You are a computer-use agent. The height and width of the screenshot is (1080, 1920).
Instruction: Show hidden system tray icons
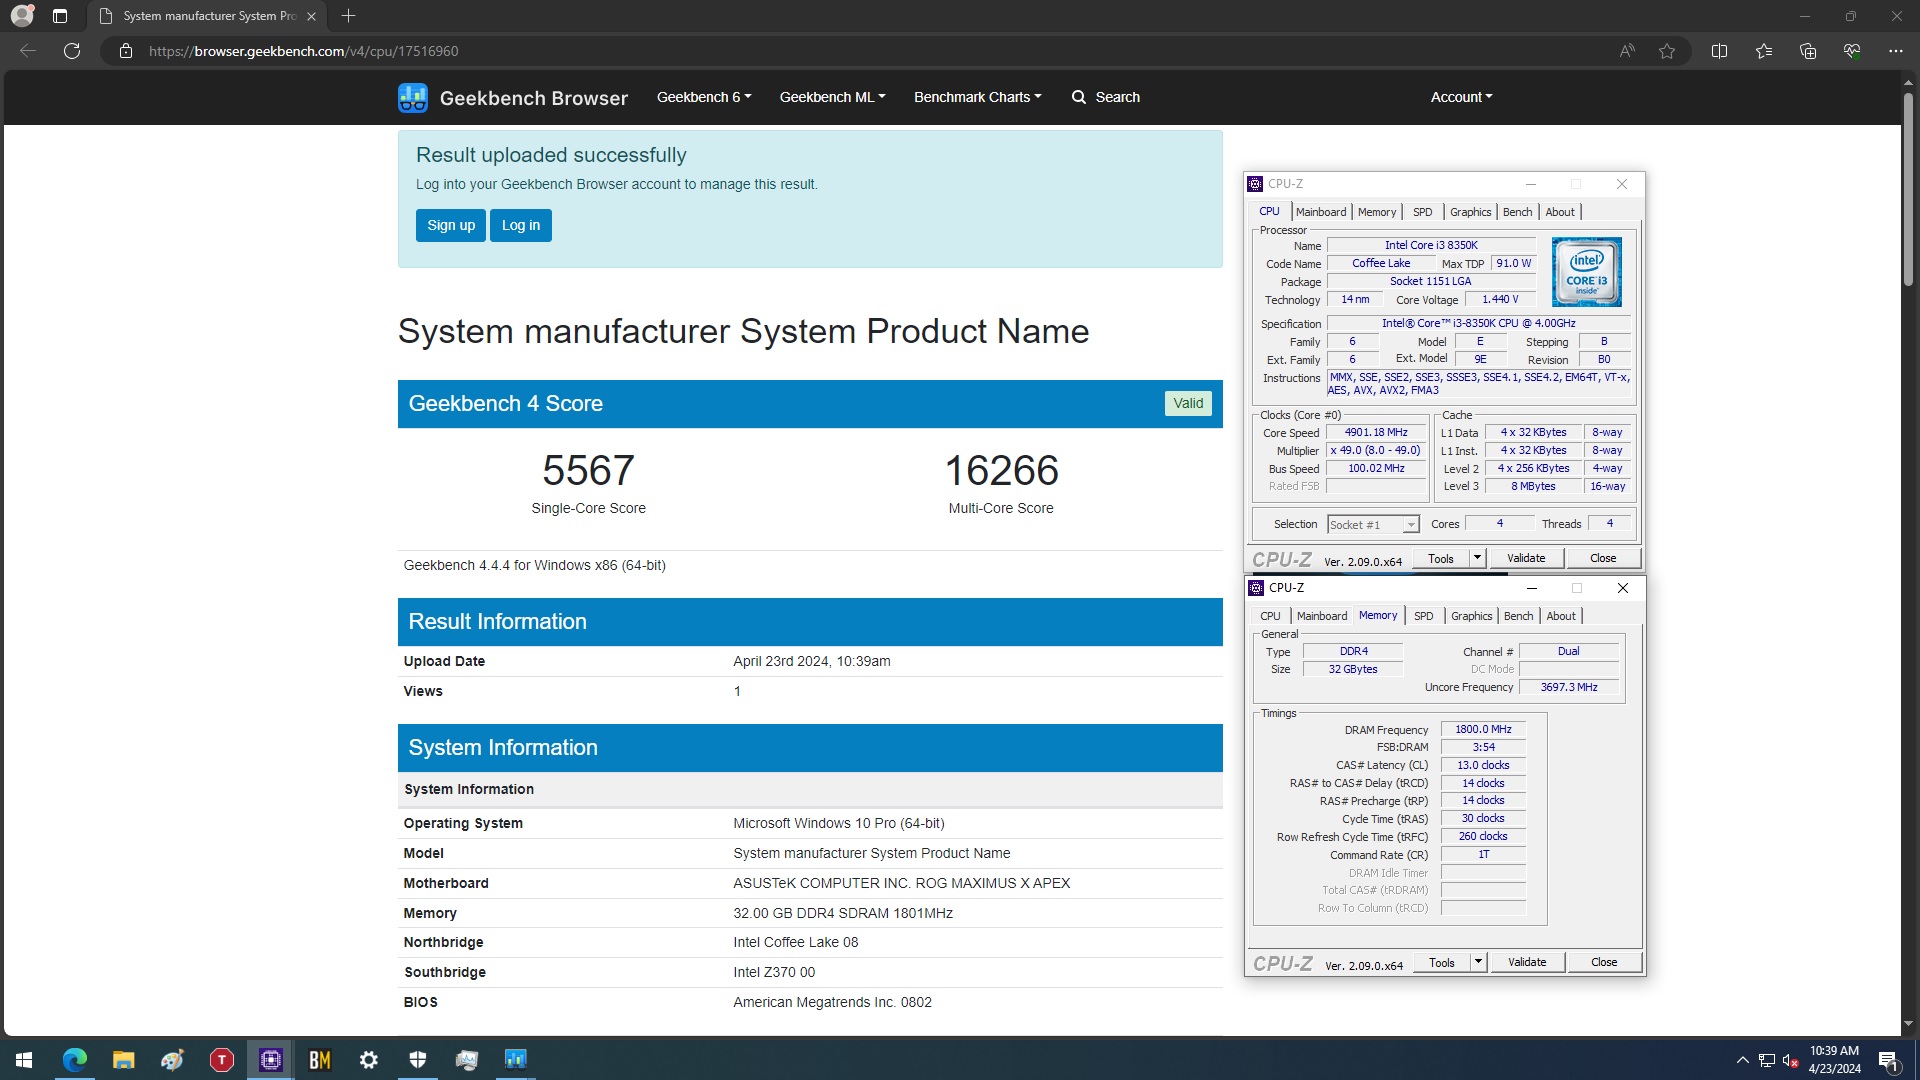coord(1742,1060)
